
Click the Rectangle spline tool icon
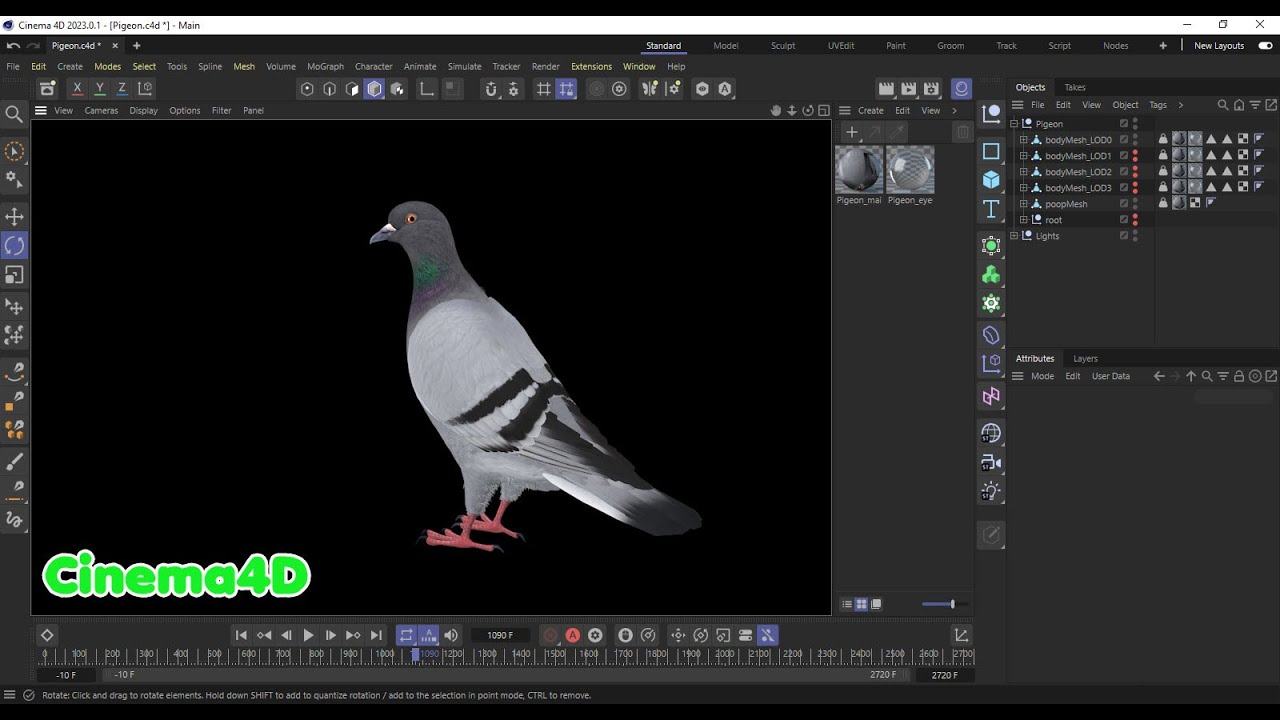pos(991,151)
